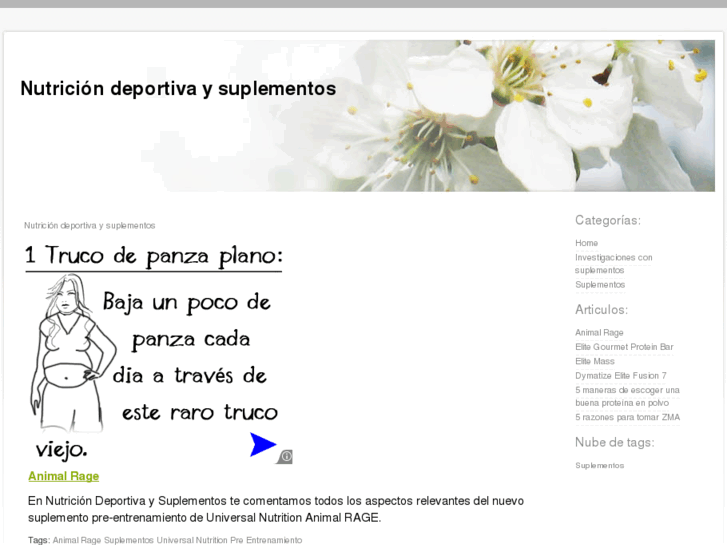Click the Tags: label
727x545 pixels.
(x=39, y=540)
